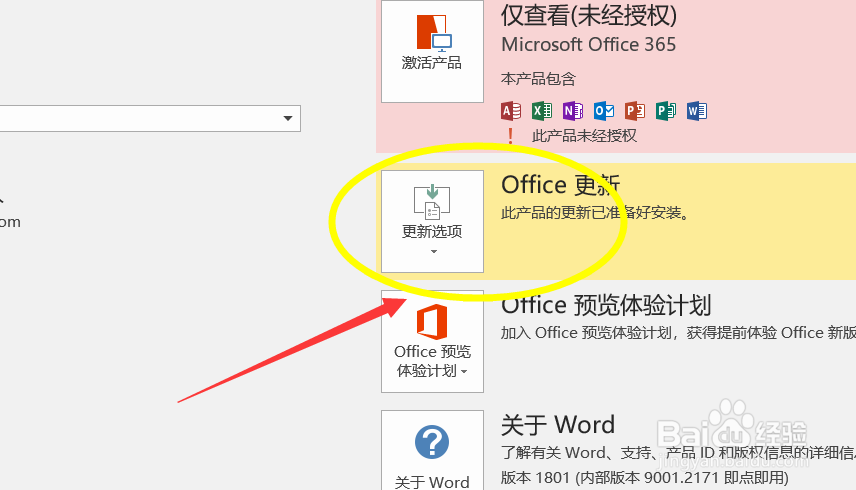Click the PowerPoint icon in product list
This screenshot has height=490, width=856.
635,111
